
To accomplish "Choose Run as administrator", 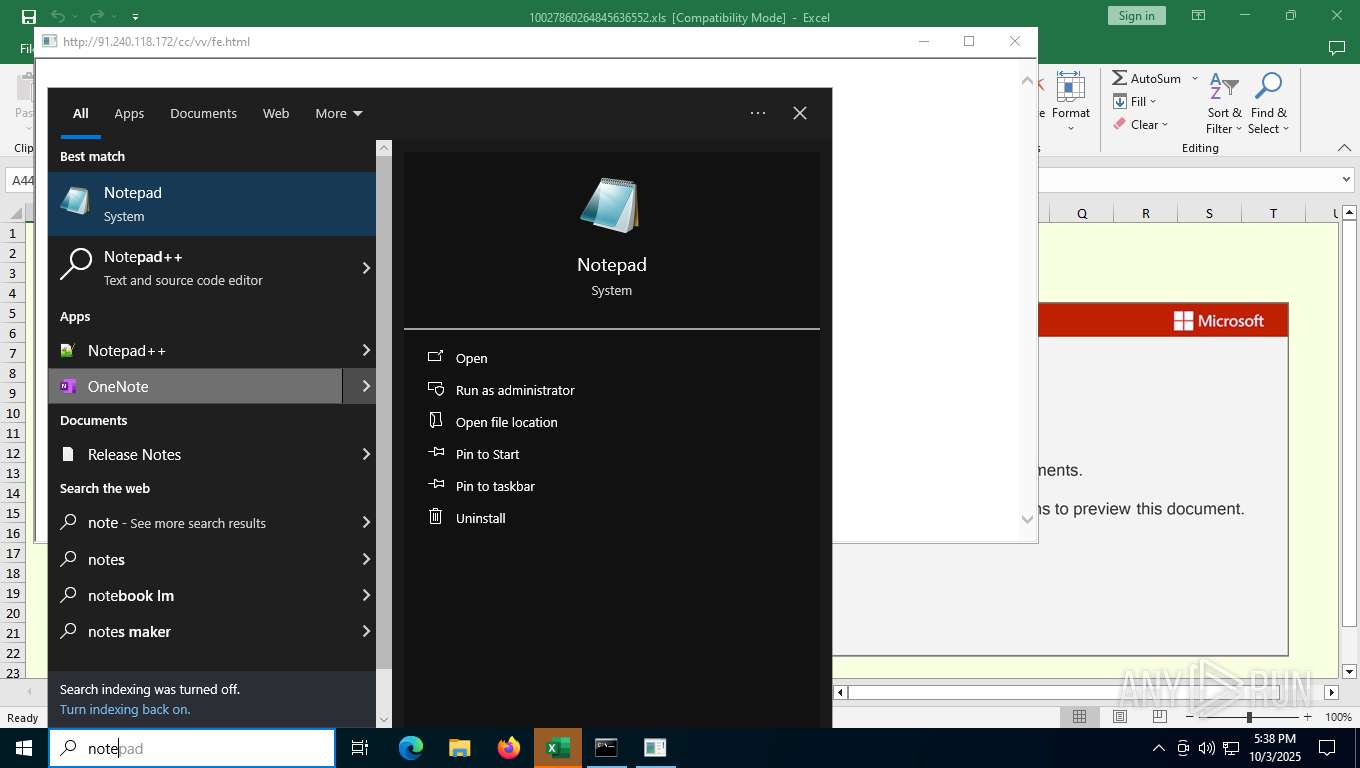I will click(x=515, y=390).
